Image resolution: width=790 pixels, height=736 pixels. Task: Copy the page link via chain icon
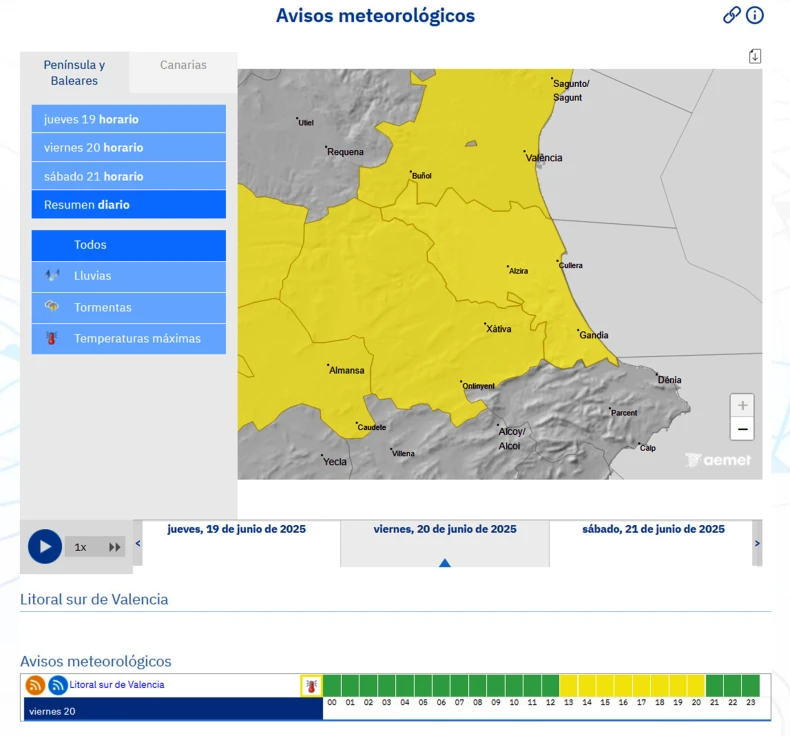[732, 15]
